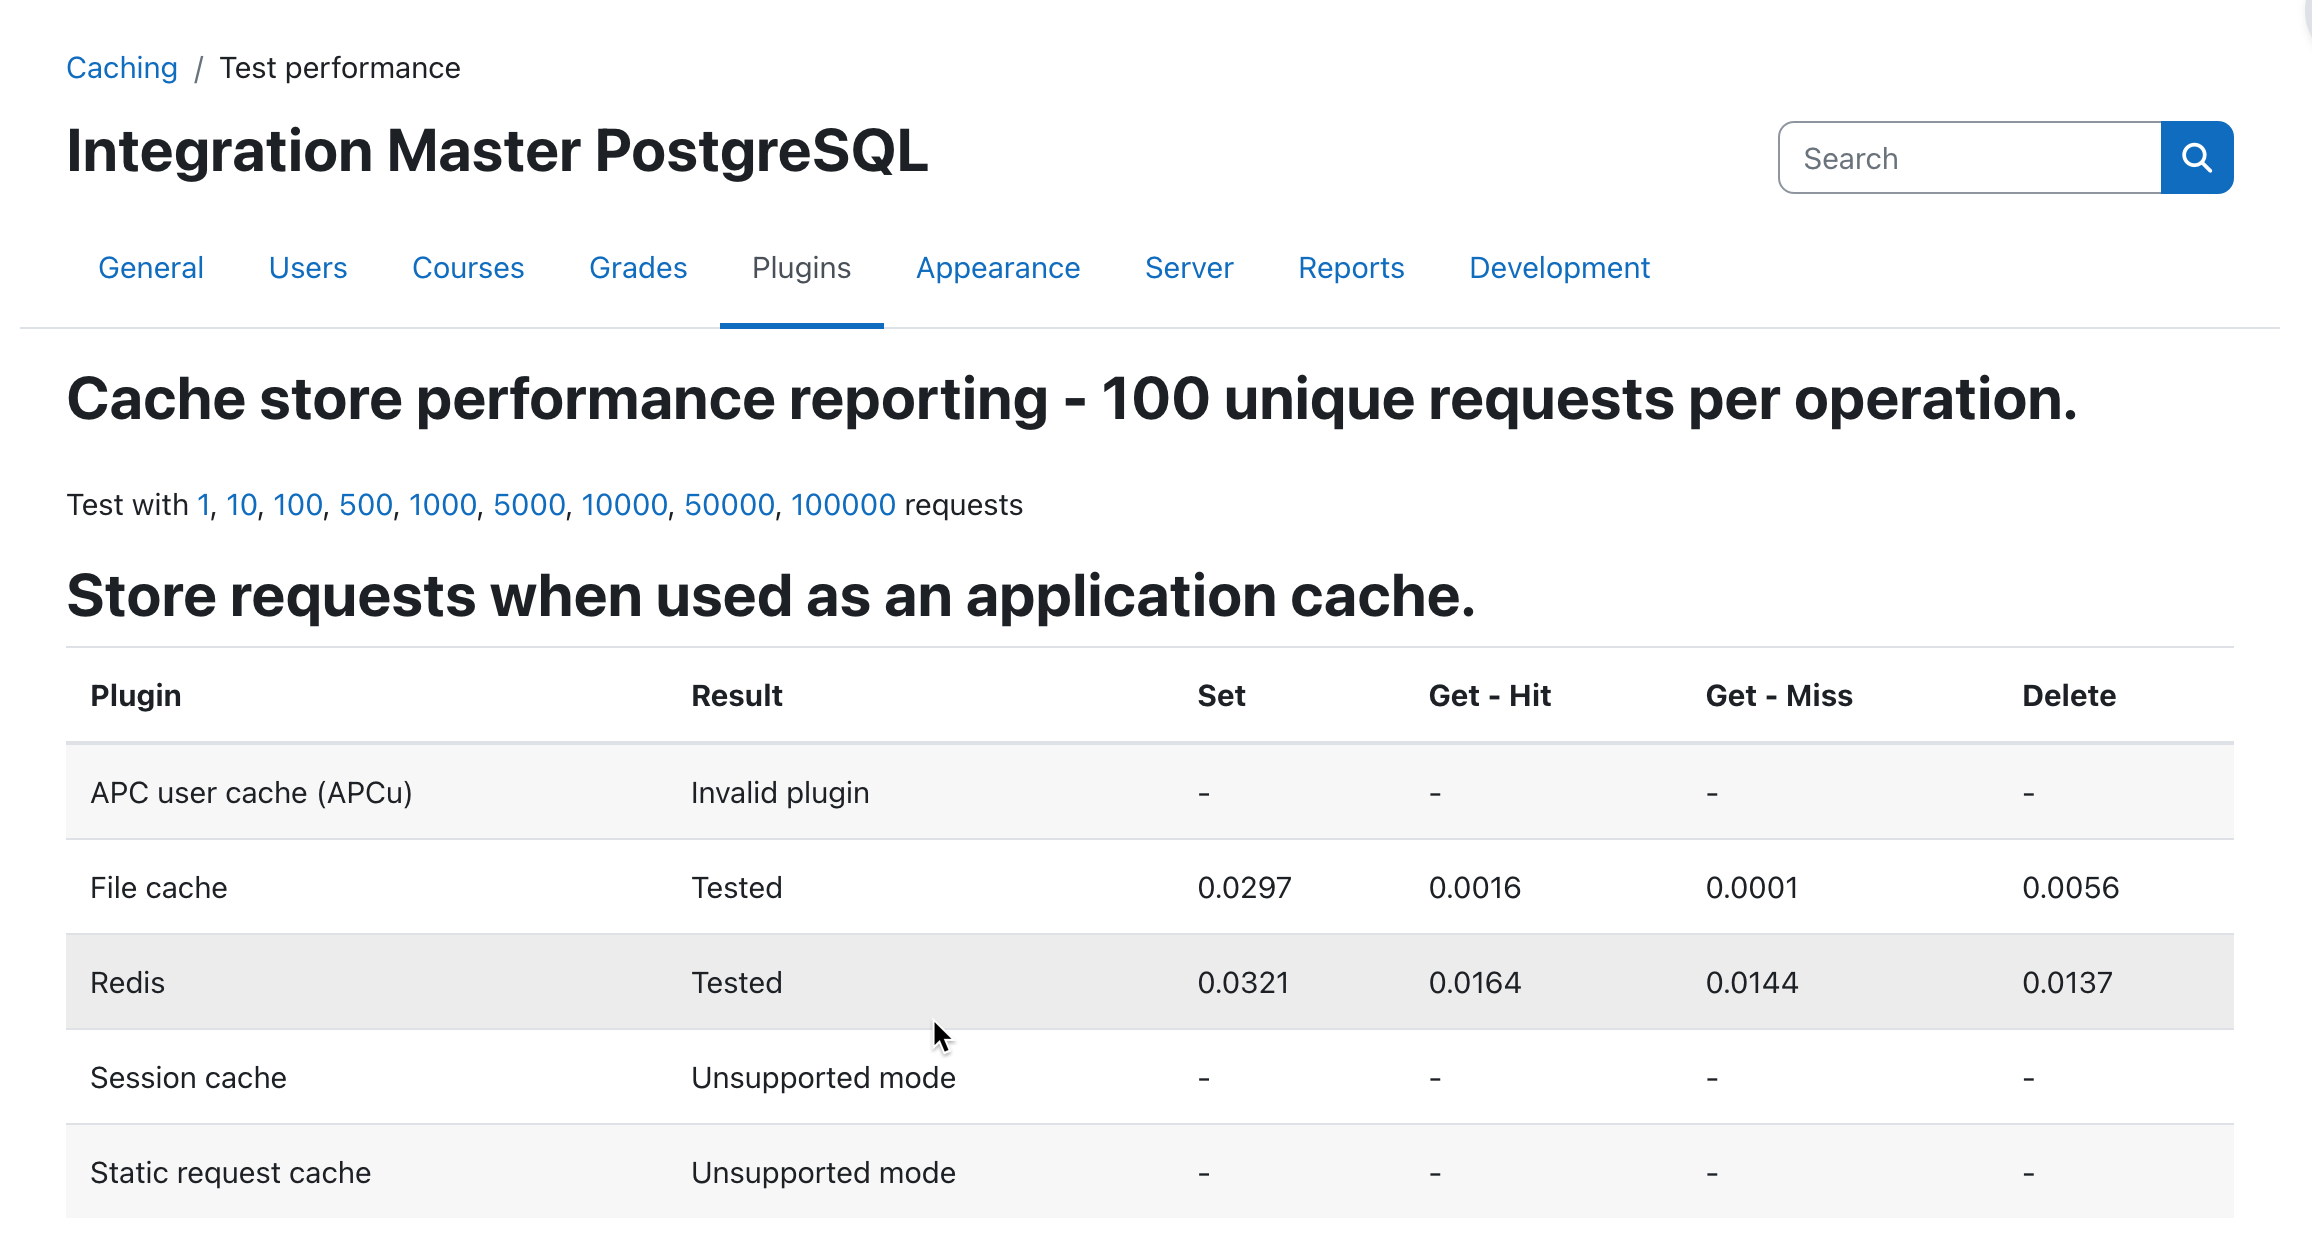Click File cache Get-Miss value 0.0001
This screenshot has height=1250, width=2312.
(x=1752, y=888)
